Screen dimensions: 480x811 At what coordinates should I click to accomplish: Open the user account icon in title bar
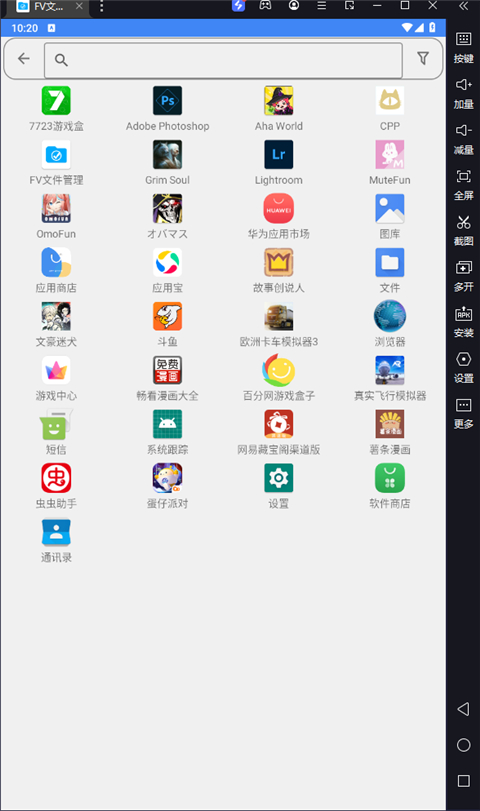pyautogui.click(x=294, y=6)
